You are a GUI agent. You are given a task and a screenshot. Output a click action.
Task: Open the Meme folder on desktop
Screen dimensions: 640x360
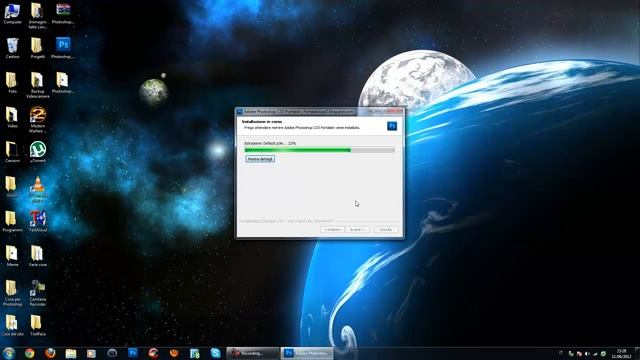(x=12, y=256)
